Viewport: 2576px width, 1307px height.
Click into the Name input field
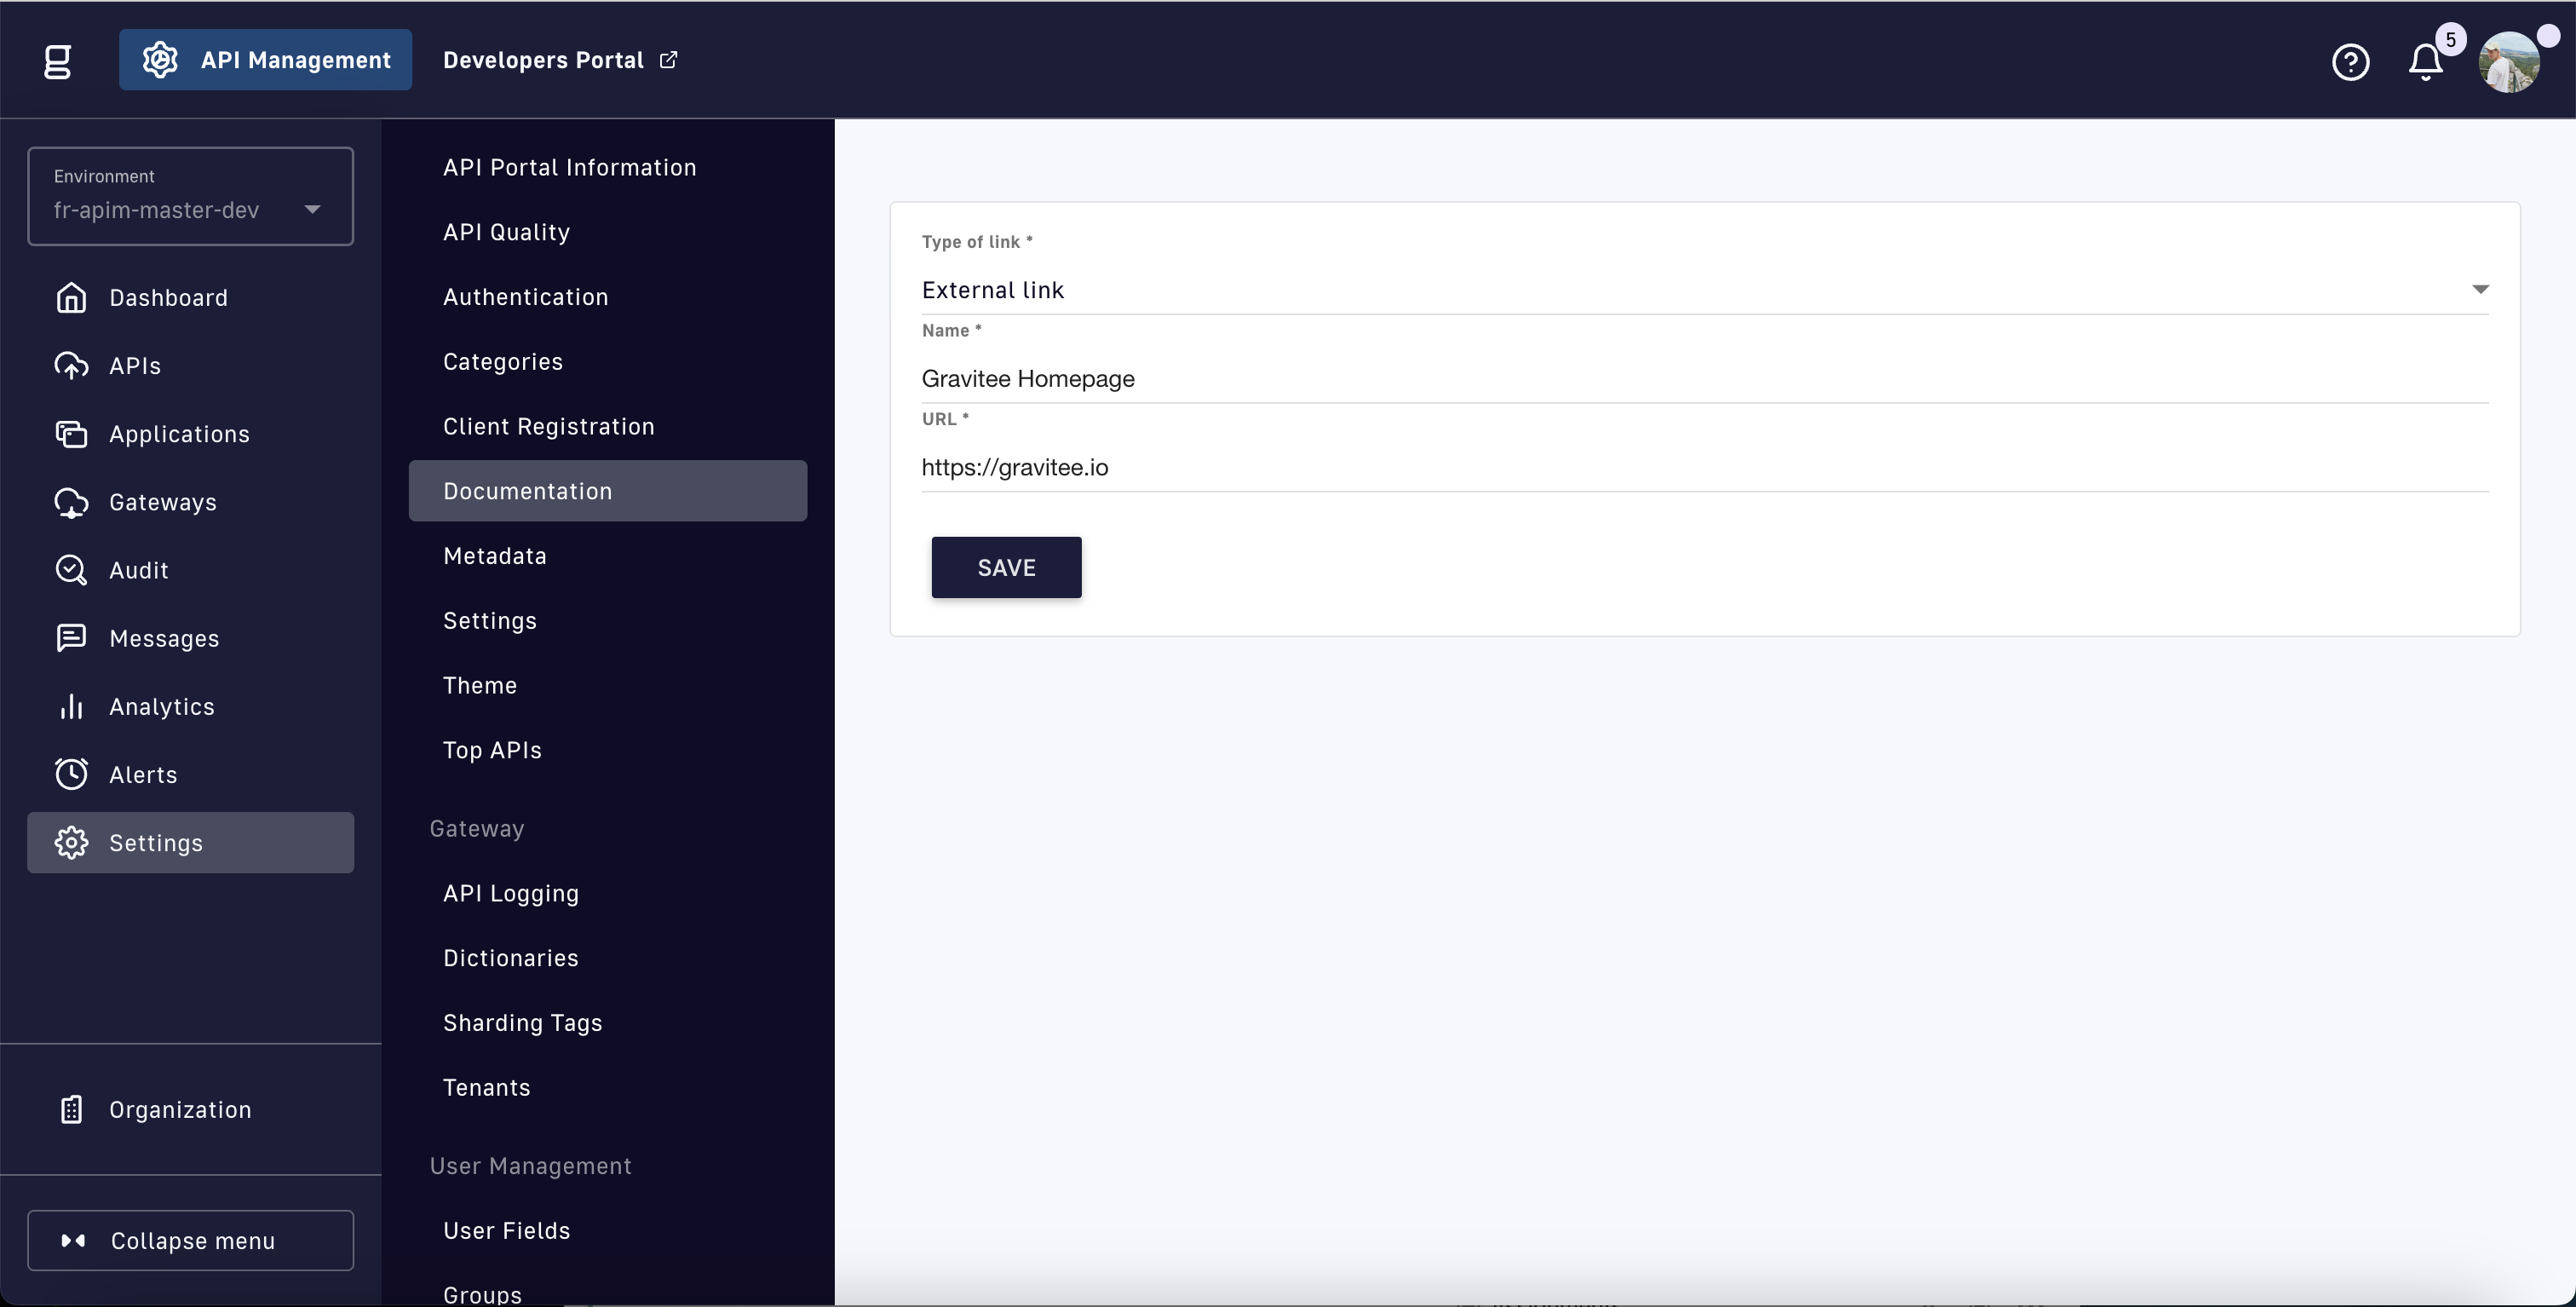(x=1704, y=379)
